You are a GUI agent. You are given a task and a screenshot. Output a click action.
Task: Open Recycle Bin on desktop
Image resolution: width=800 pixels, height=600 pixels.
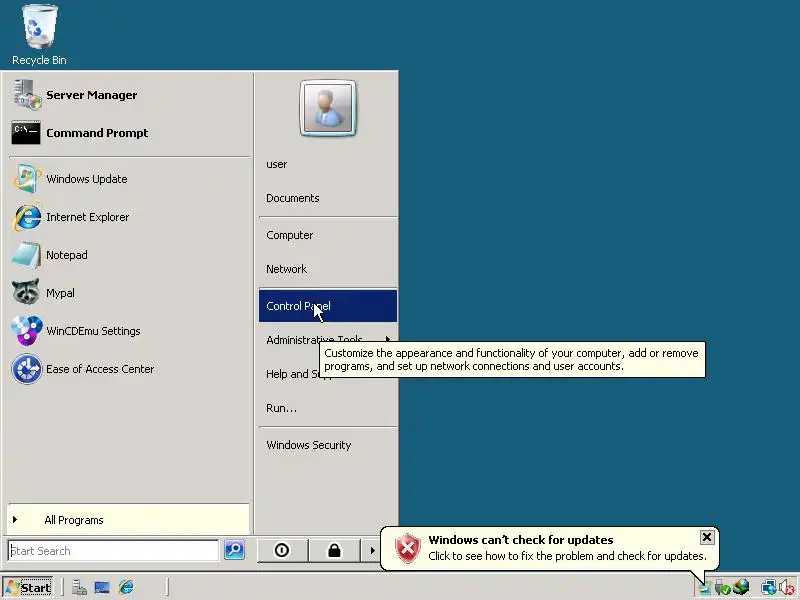tap(39, 35)
